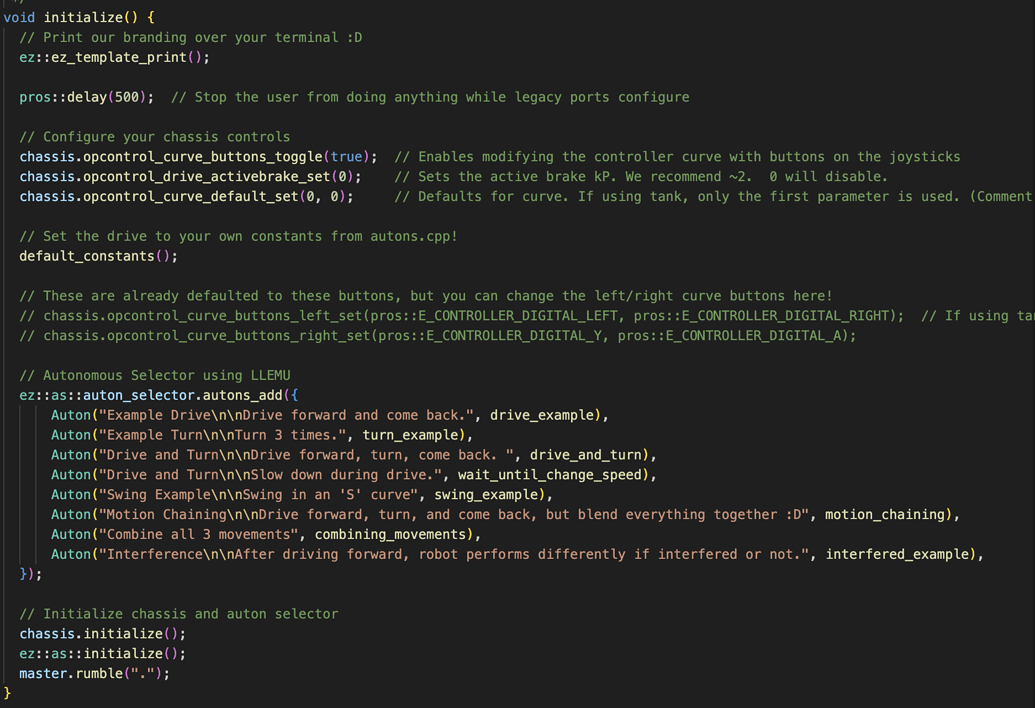Click the wait_until_change_speed identifier
Screen dimensions: 1035x708
click(553, 475)
